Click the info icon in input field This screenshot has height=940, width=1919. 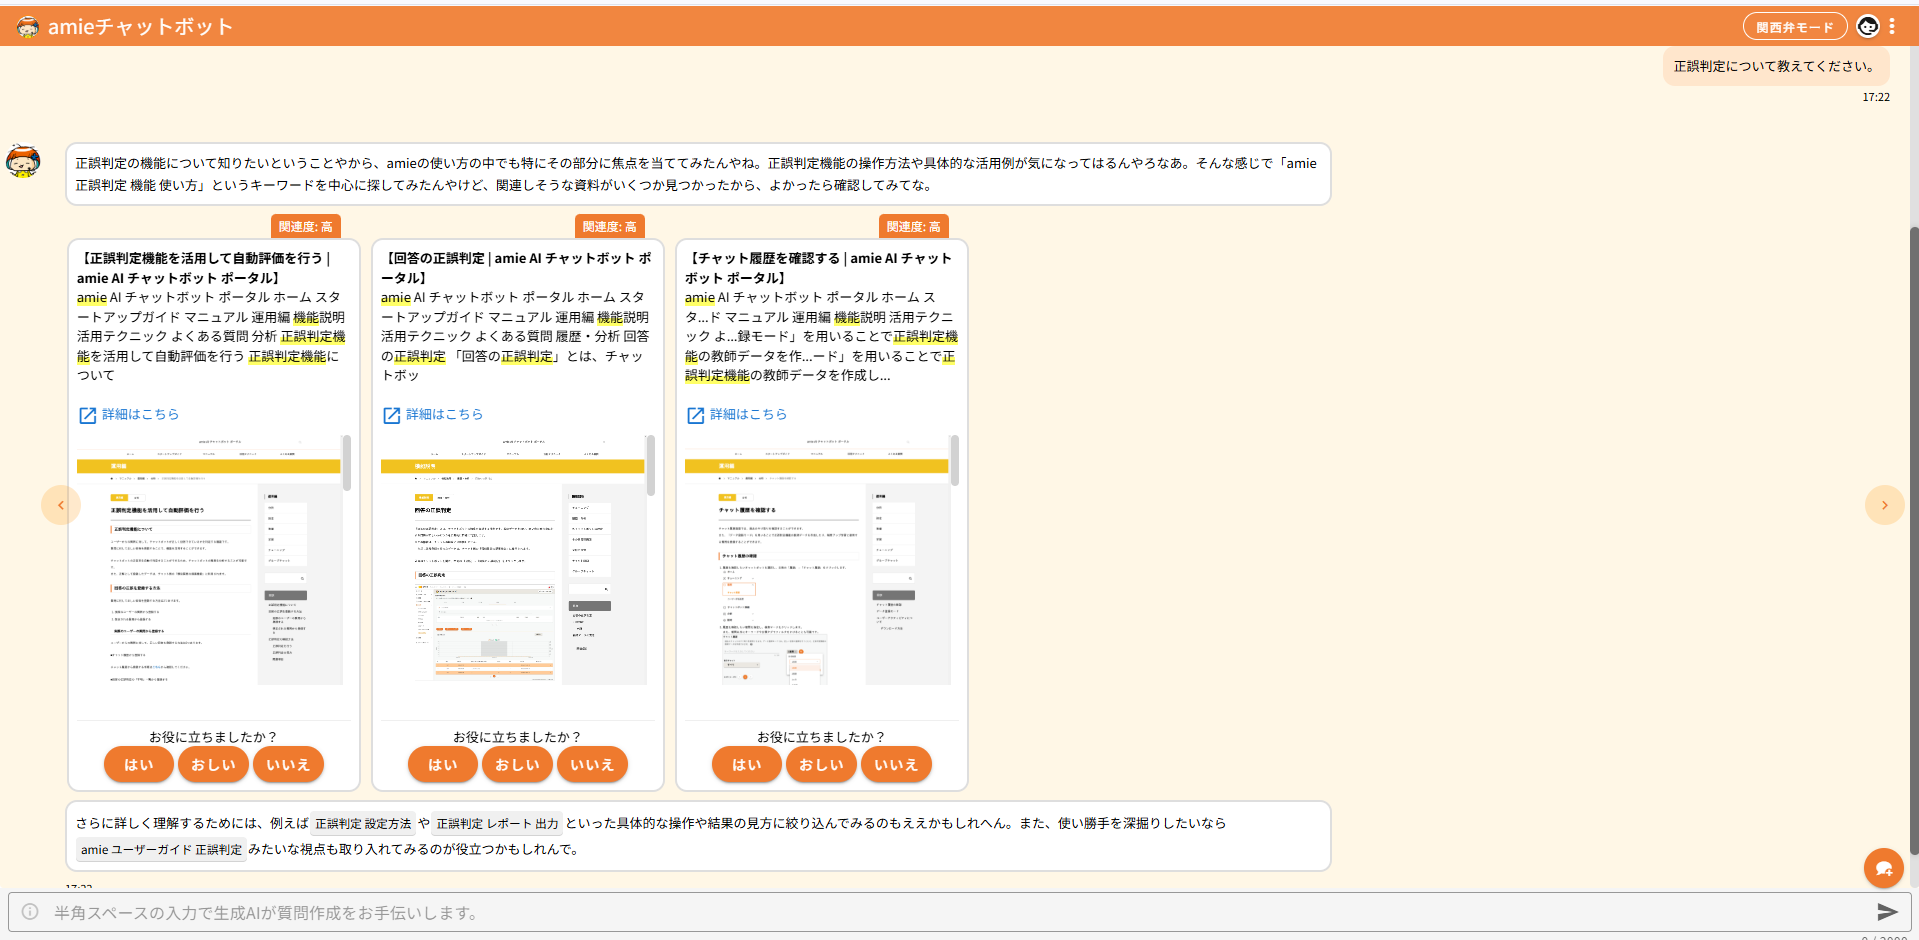click(30, 912)
